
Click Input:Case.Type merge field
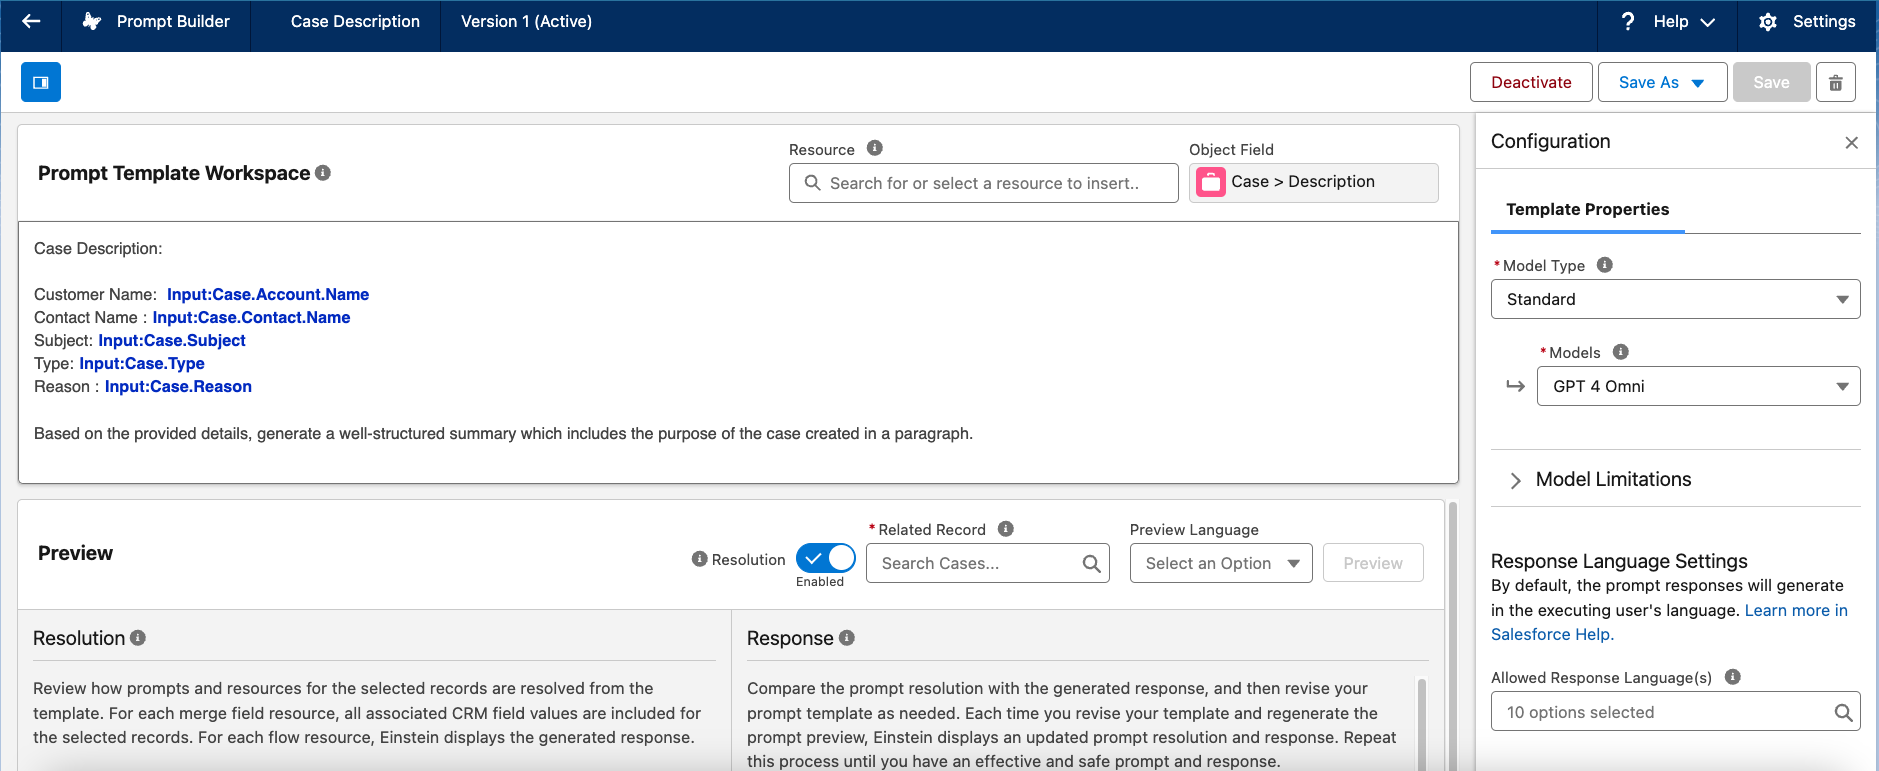click(x=142, y=363)
